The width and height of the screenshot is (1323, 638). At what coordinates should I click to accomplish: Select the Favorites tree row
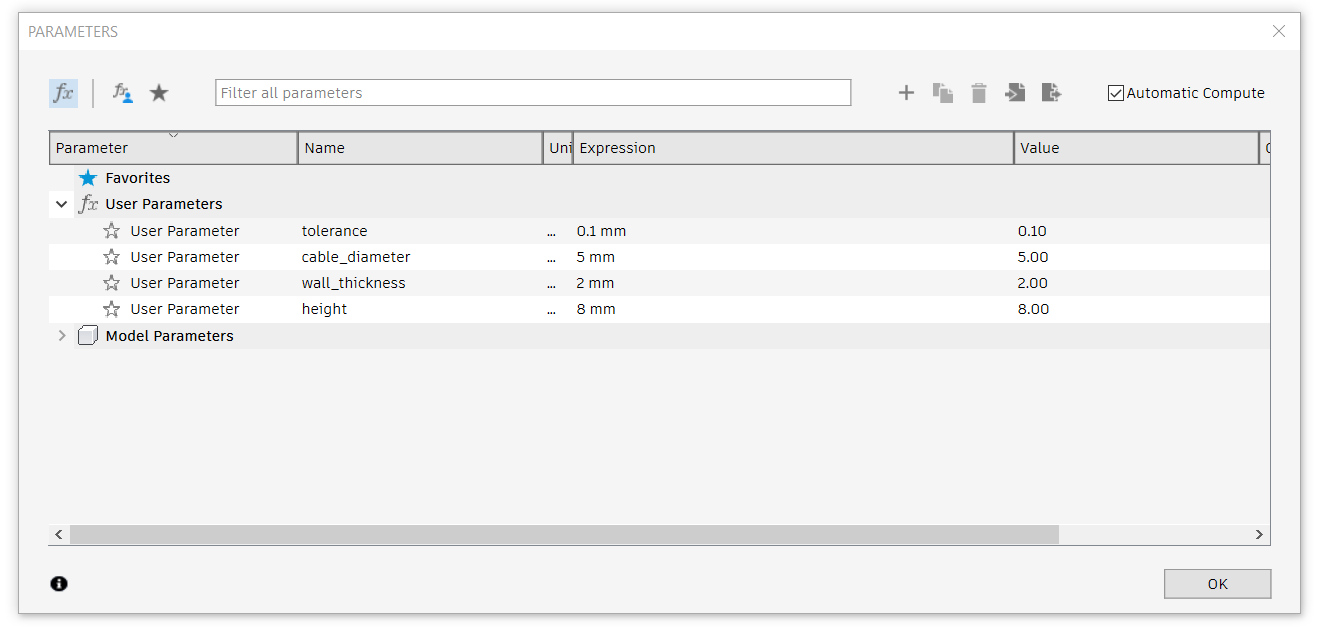659,178
